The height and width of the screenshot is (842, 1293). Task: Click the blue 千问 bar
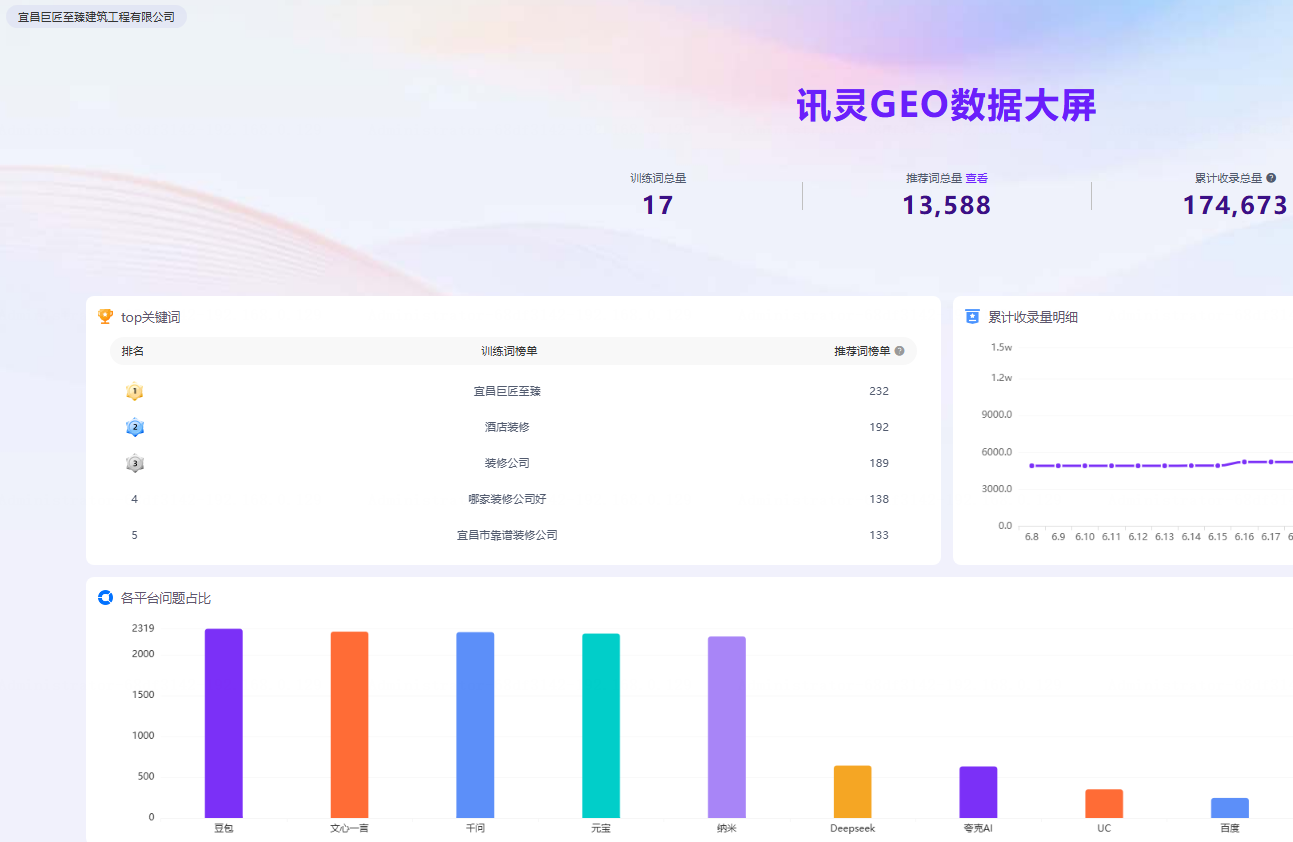[475, 725]
